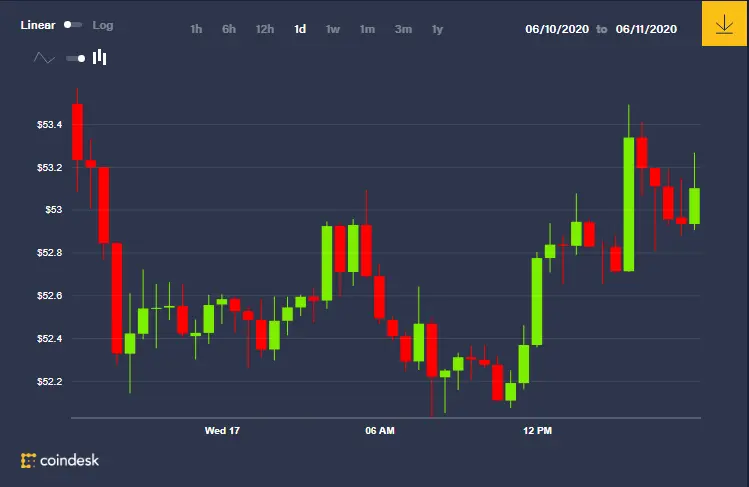
Task: Switch to the 1y timeframe
Action: point(438,29)
